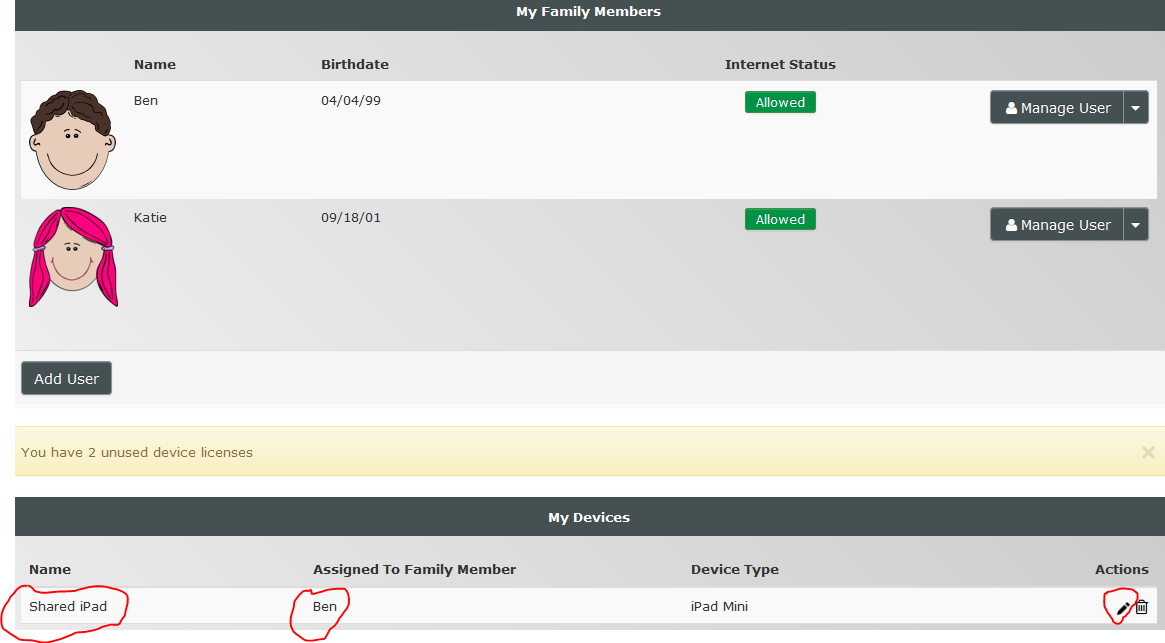
Task: Click the Birthdate column header
Action: 354,64
